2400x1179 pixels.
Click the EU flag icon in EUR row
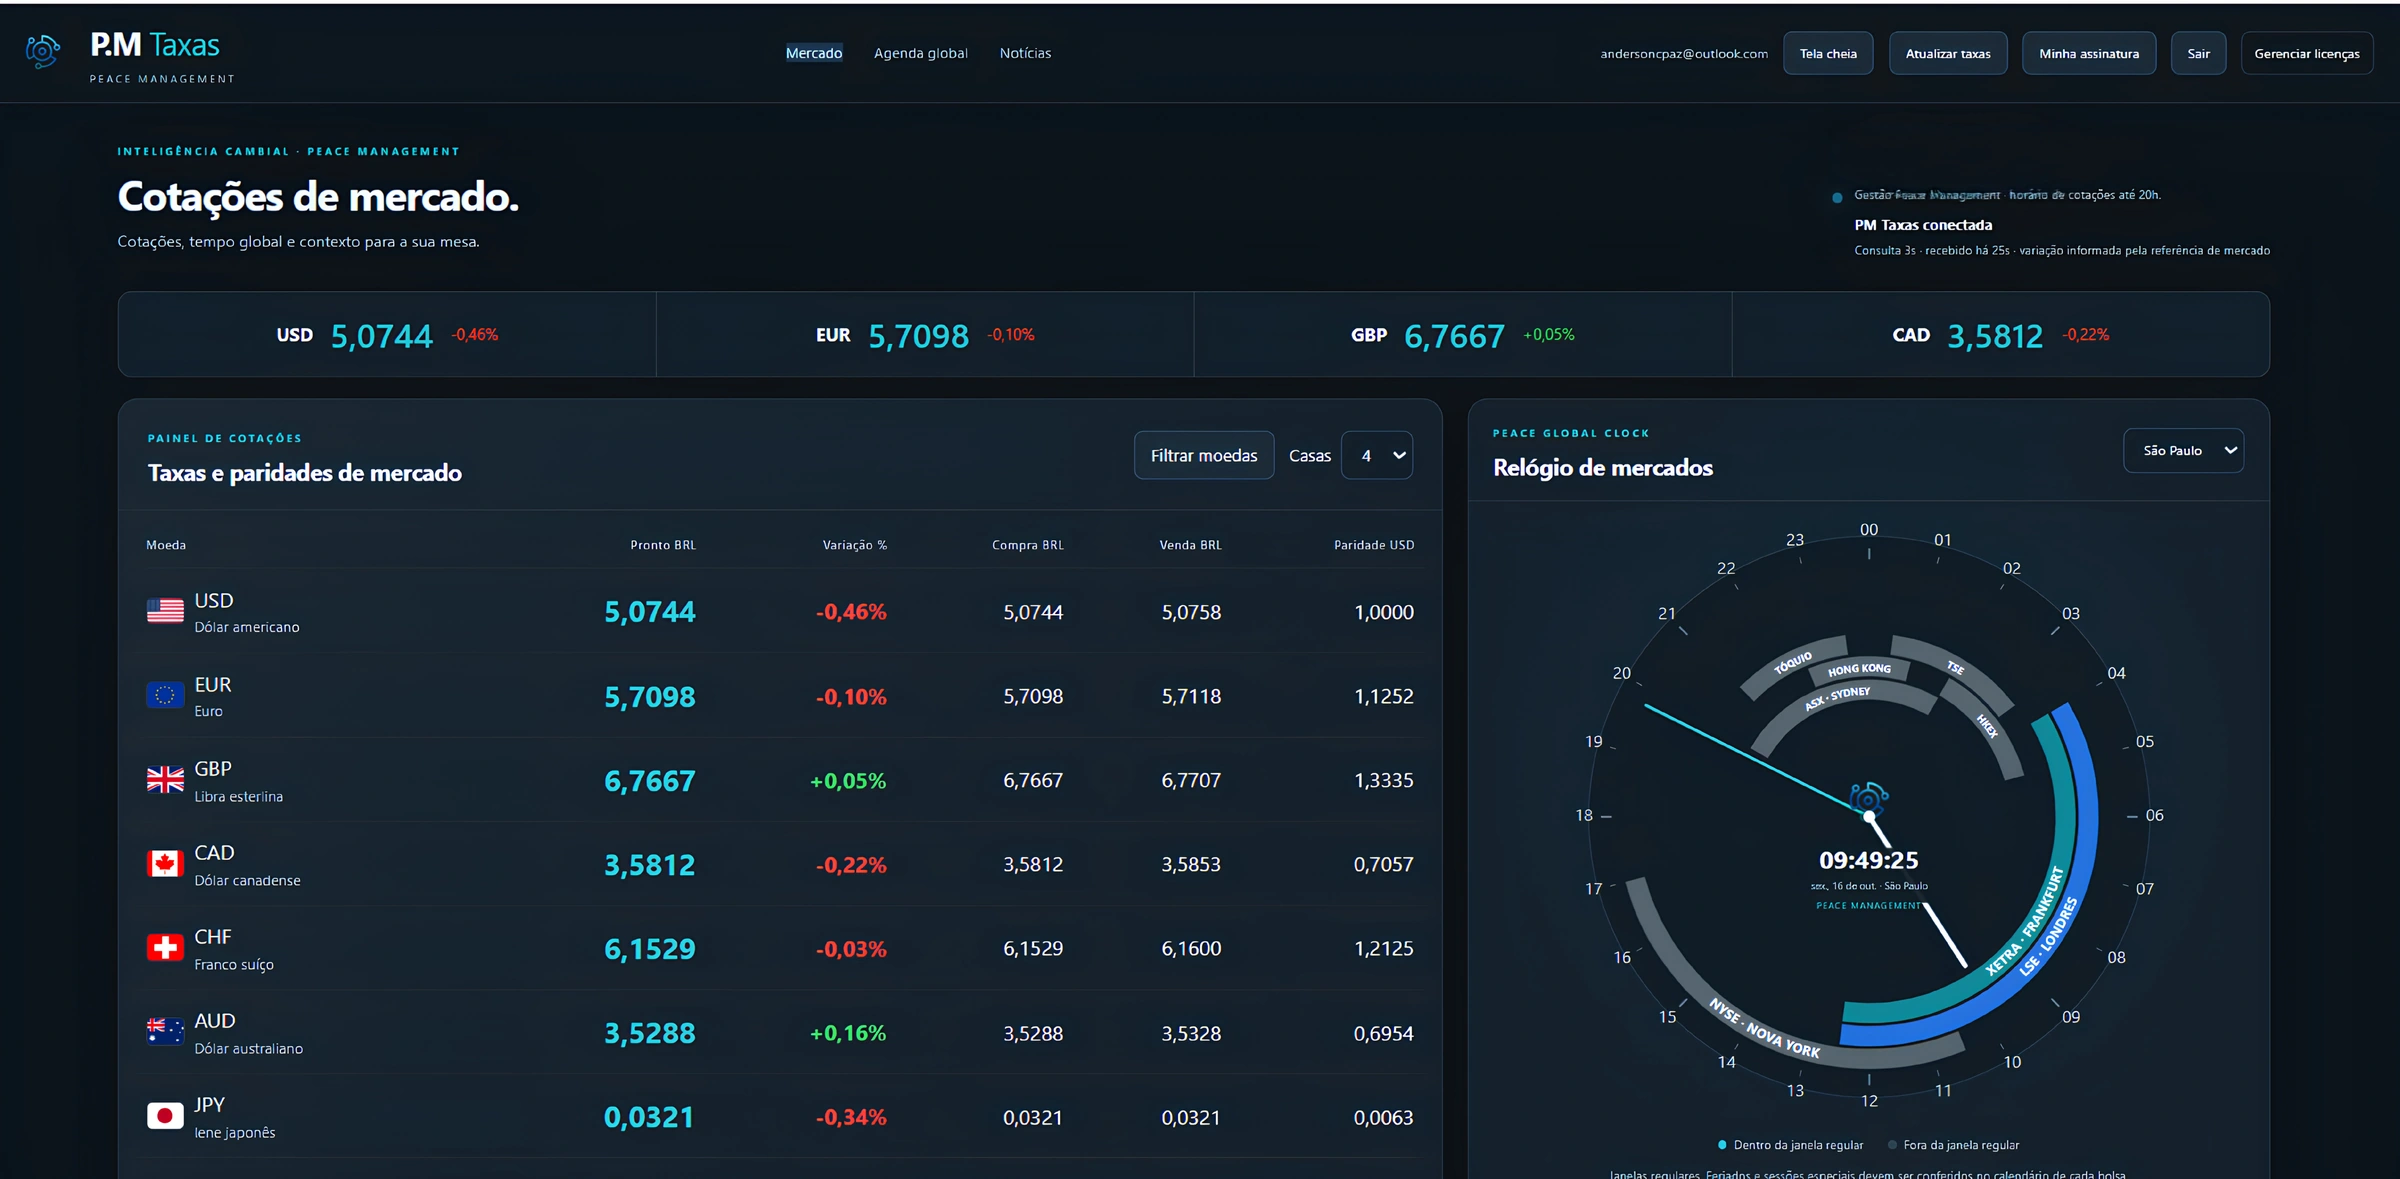pyautogui.click(x=165, y=695)
